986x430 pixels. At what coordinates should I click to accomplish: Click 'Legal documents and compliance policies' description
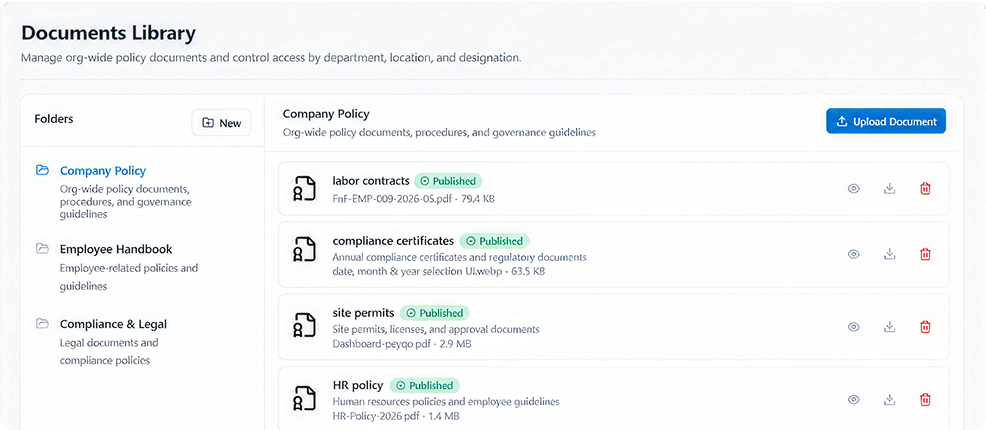point(109,352)
